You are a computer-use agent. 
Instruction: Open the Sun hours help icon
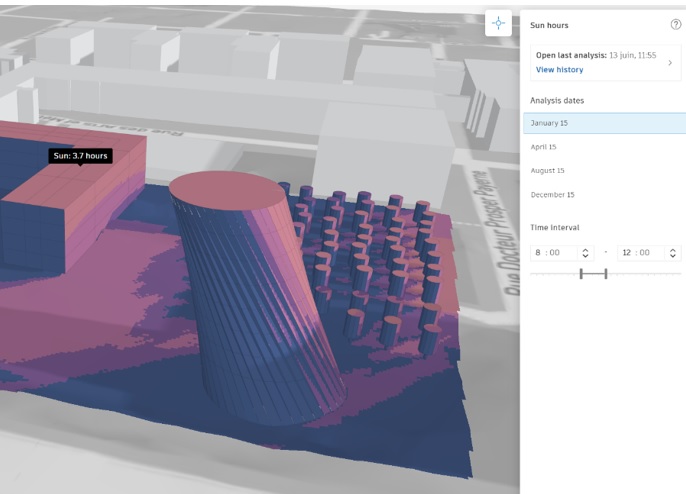pyautogui.click(x=676, y=25)
